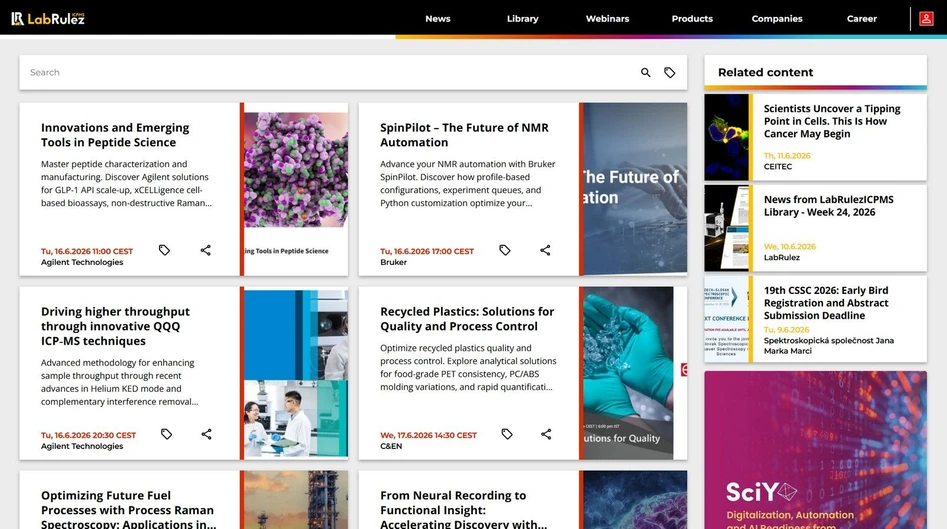Share the SpinPilot NMR webinar

coord(545,250)
